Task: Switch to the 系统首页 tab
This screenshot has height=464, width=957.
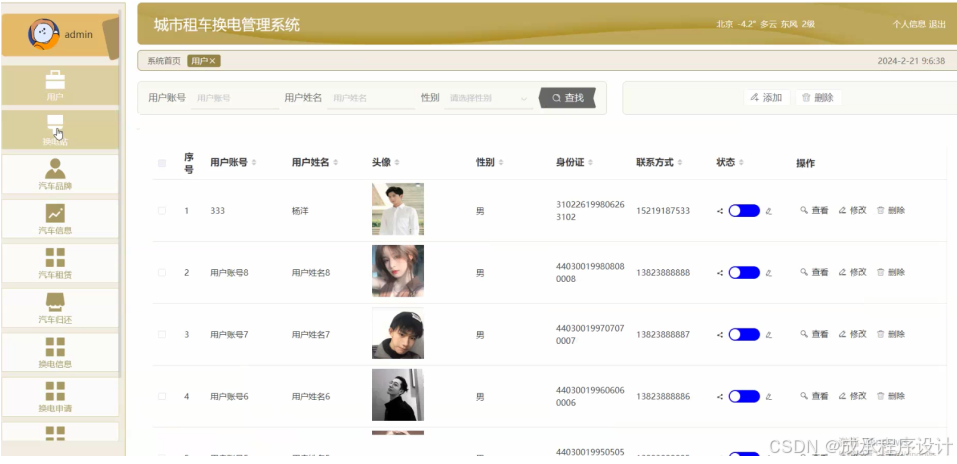Action: coord(164,61)
